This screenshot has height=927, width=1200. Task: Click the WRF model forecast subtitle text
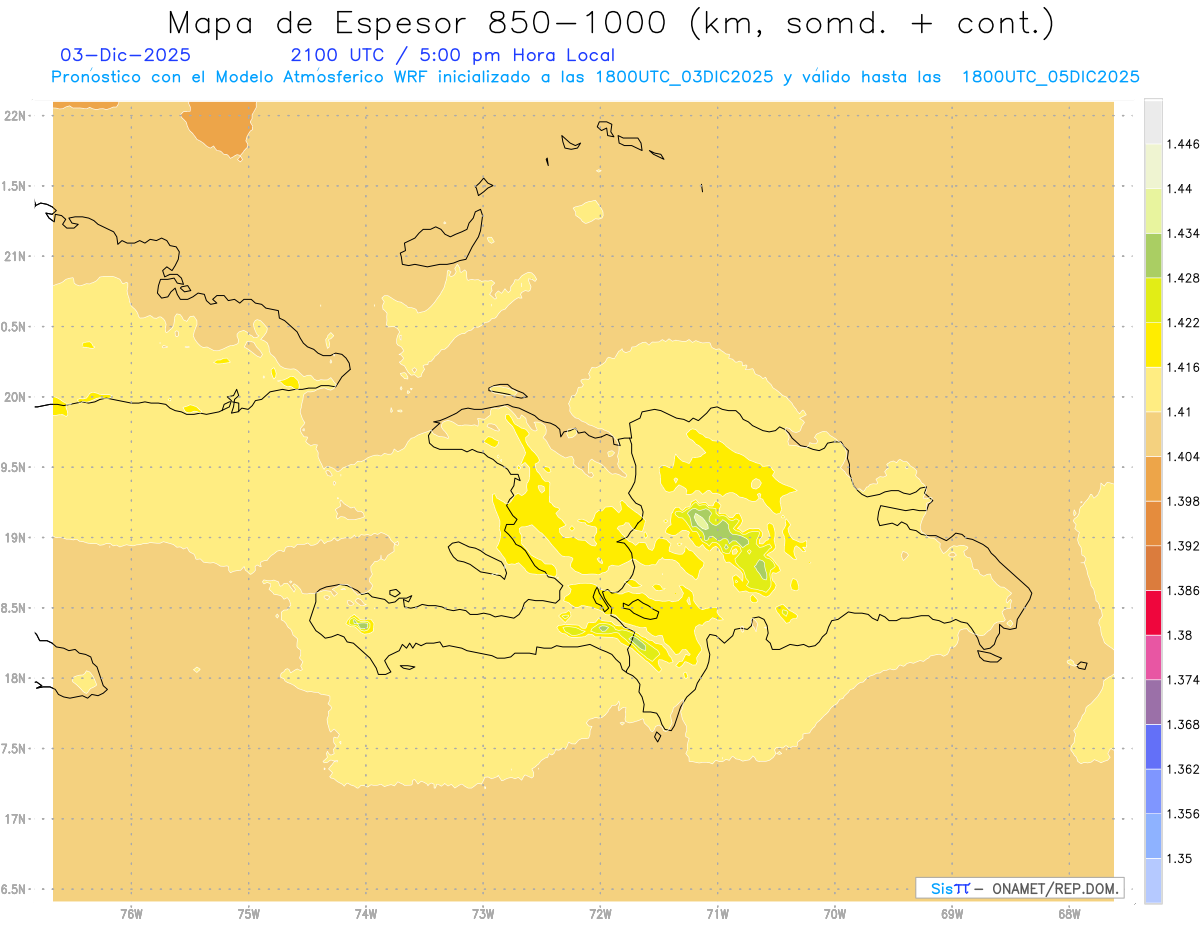(595, 77)
